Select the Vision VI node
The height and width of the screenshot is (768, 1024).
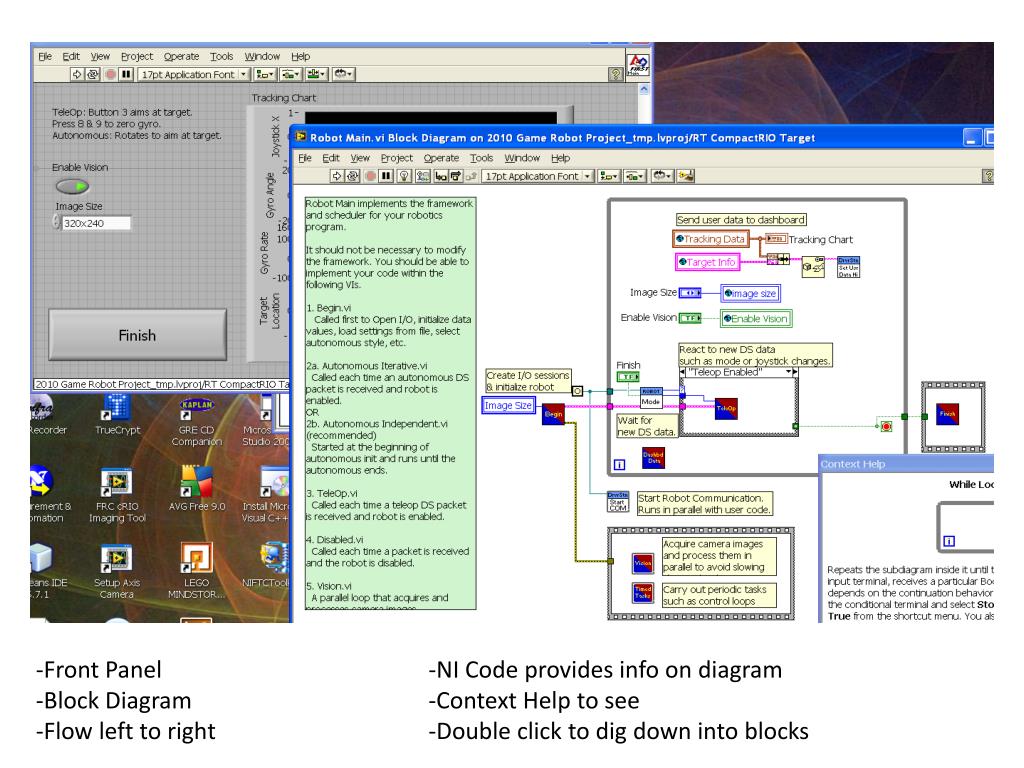(x=643, y=563)
